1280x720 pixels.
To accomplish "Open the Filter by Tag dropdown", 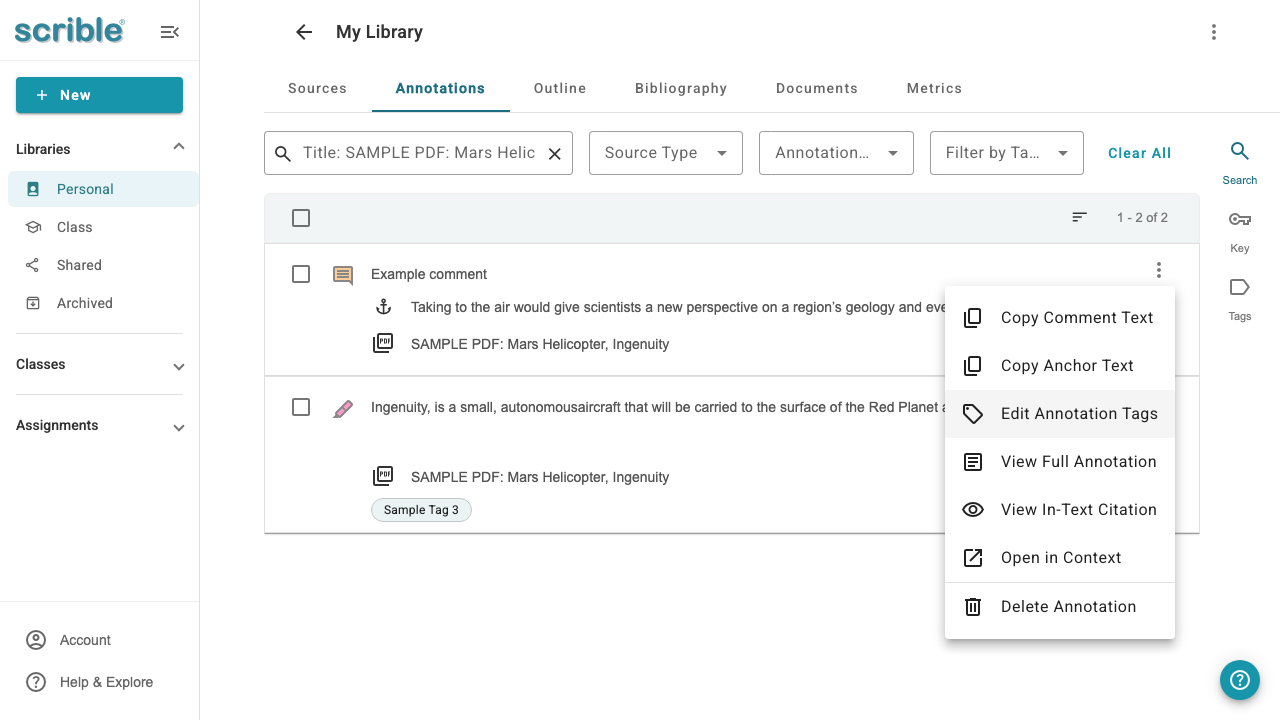I will (x=1007, y=153).
